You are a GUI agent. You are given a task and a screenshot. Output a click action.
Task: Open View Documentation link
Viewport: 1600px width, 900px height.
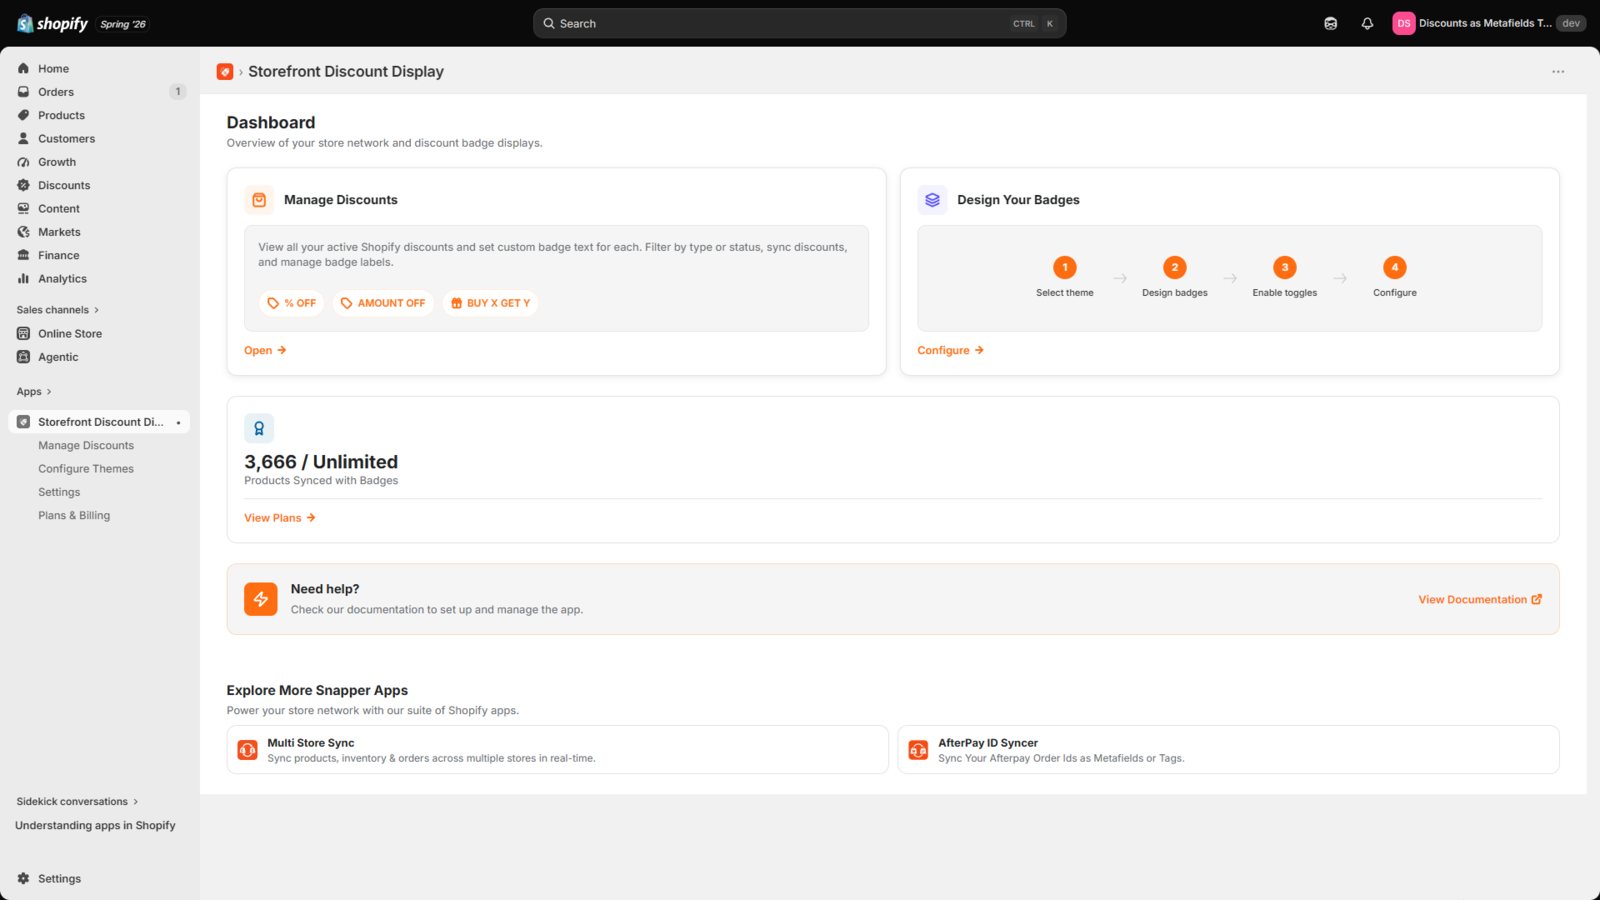[1480, 600]
